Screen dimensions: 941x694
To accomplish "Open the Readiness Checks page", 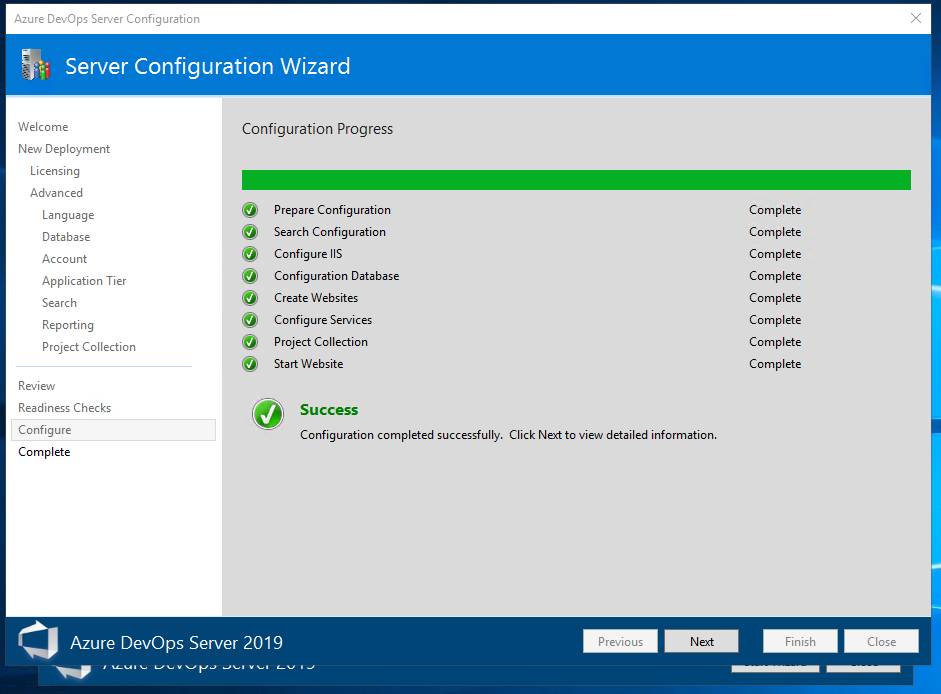I will [65, 408].
